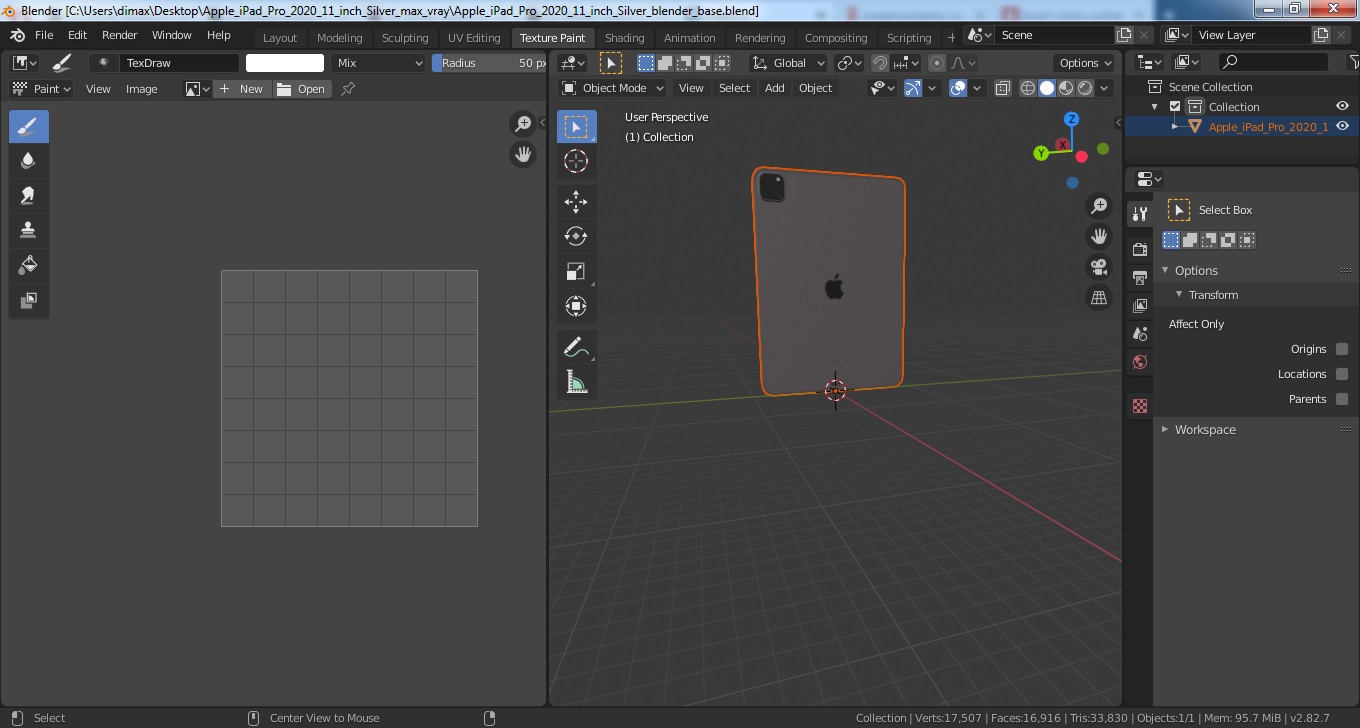Expand the Apple_iPad_Pro_2020_1 object tree
The image size is (1360, 728).
1176,127
